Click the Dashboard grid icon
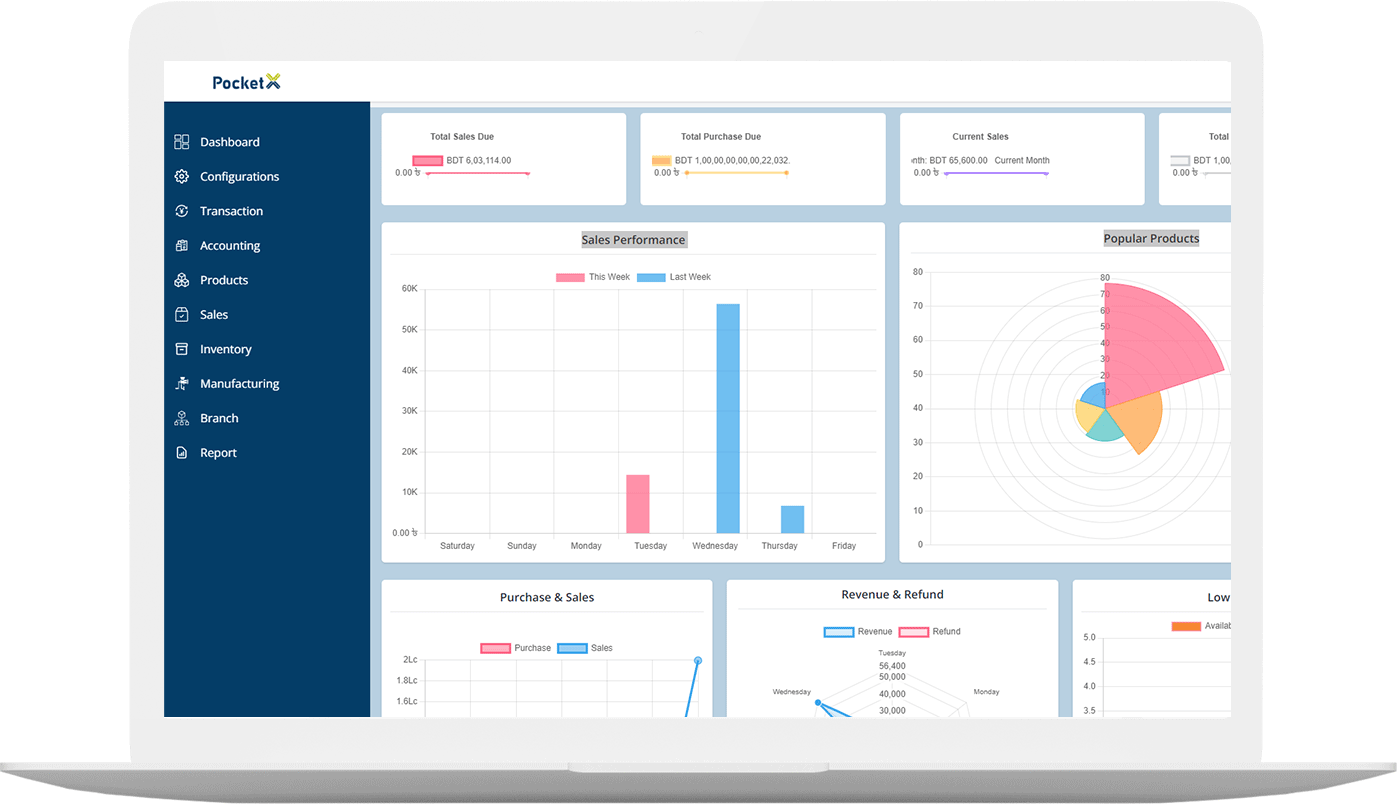 click(x=181, y=142)
